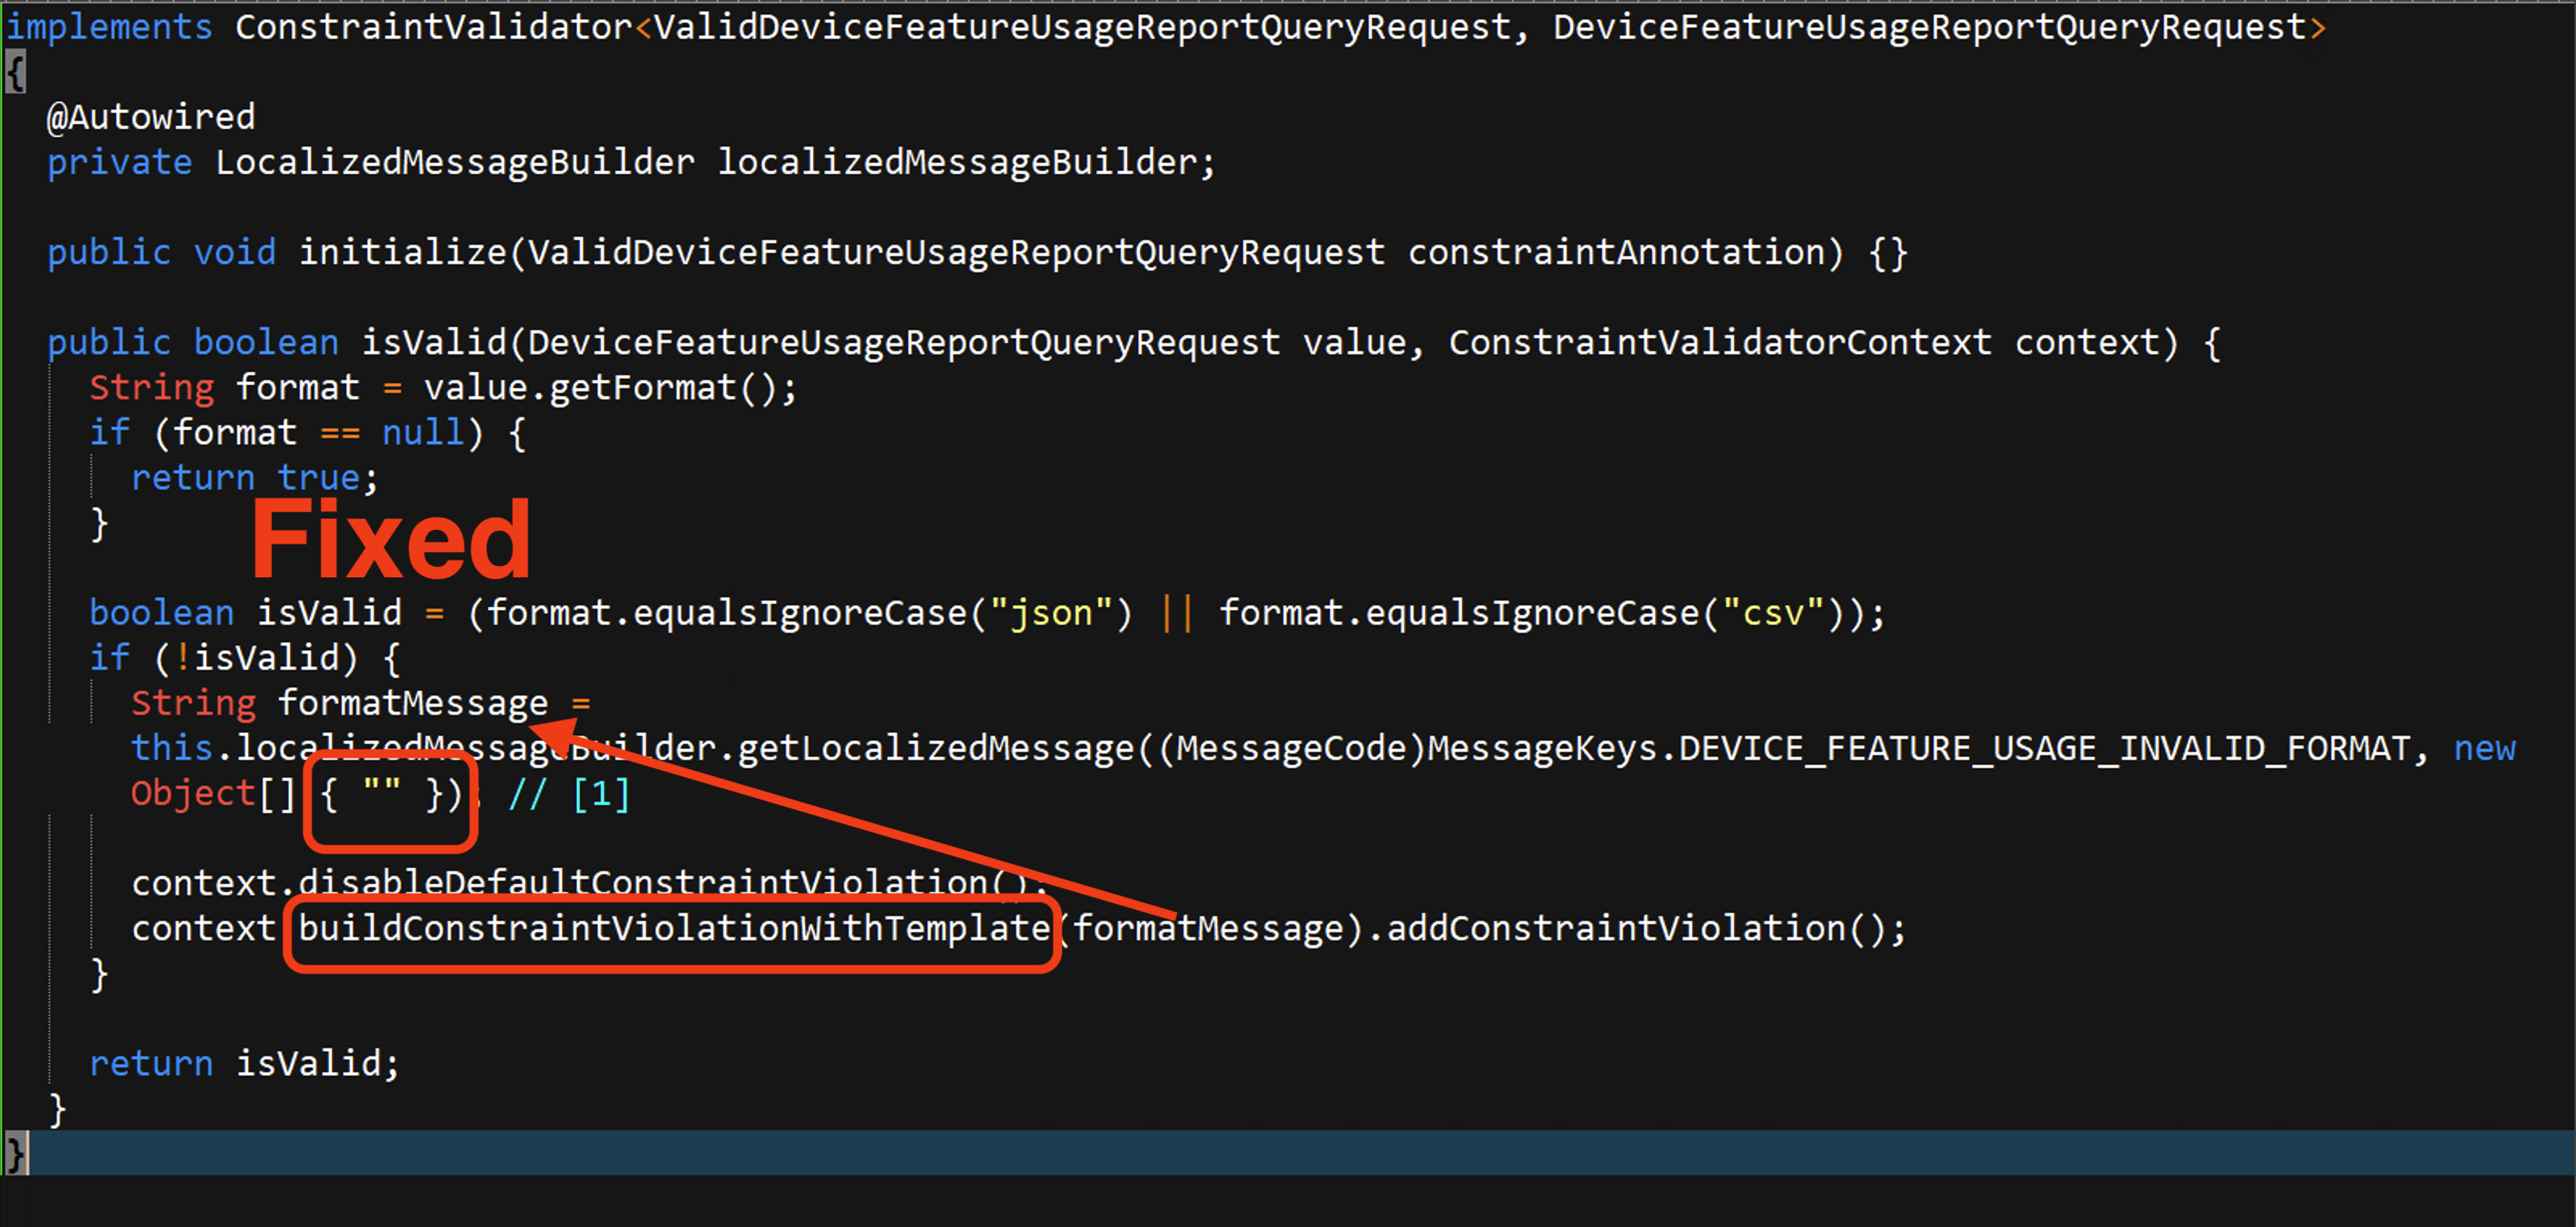Click 'getLocalizedMessage' method call
Viewport: 2576px width, 1227px height.
[x=936, y=748]
